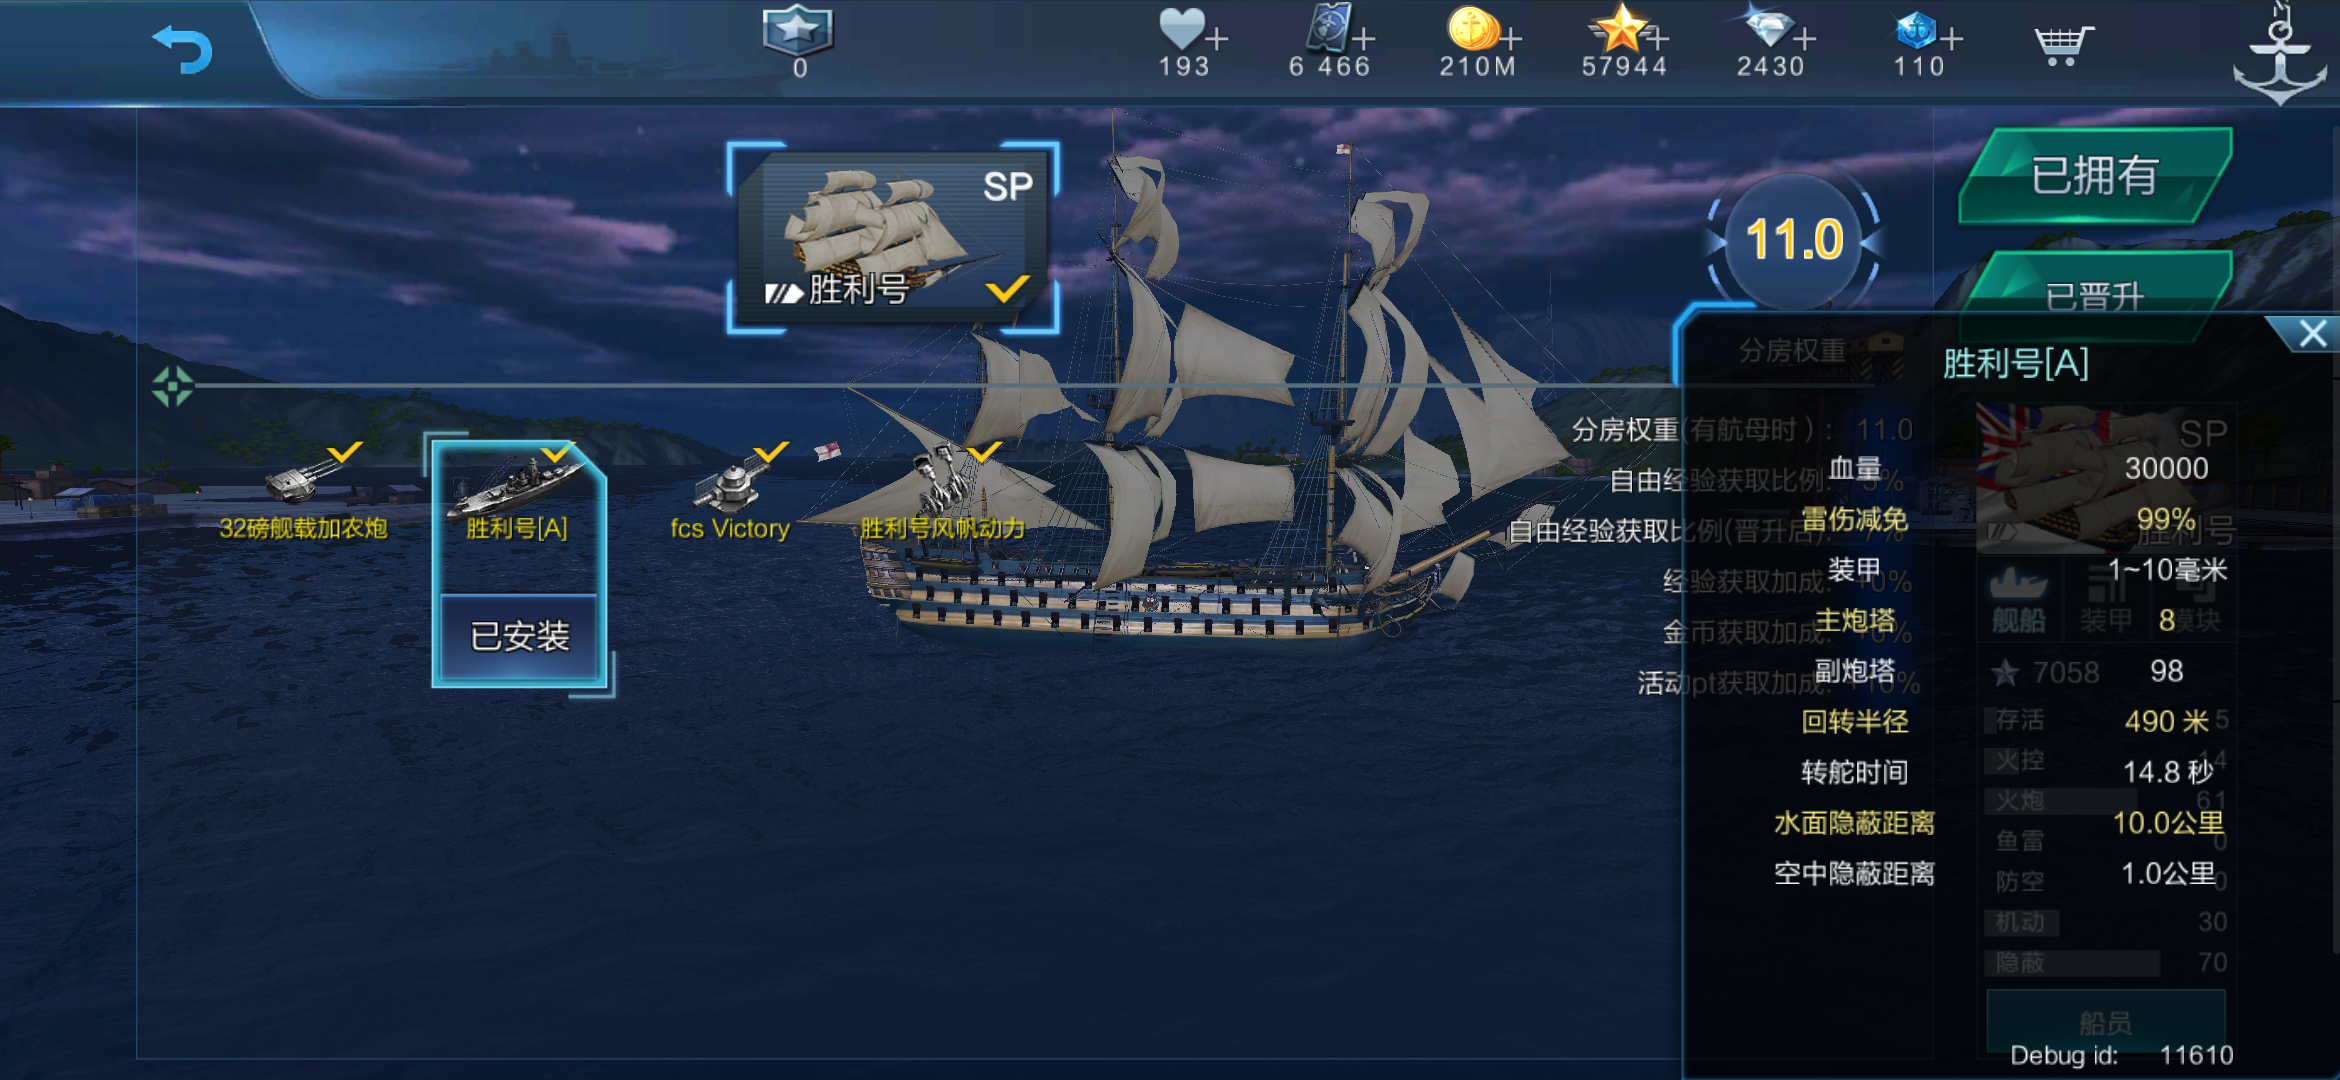
Task: Go back with the blue return arrow
Action: pyautogui.click(x=183, y=48)
